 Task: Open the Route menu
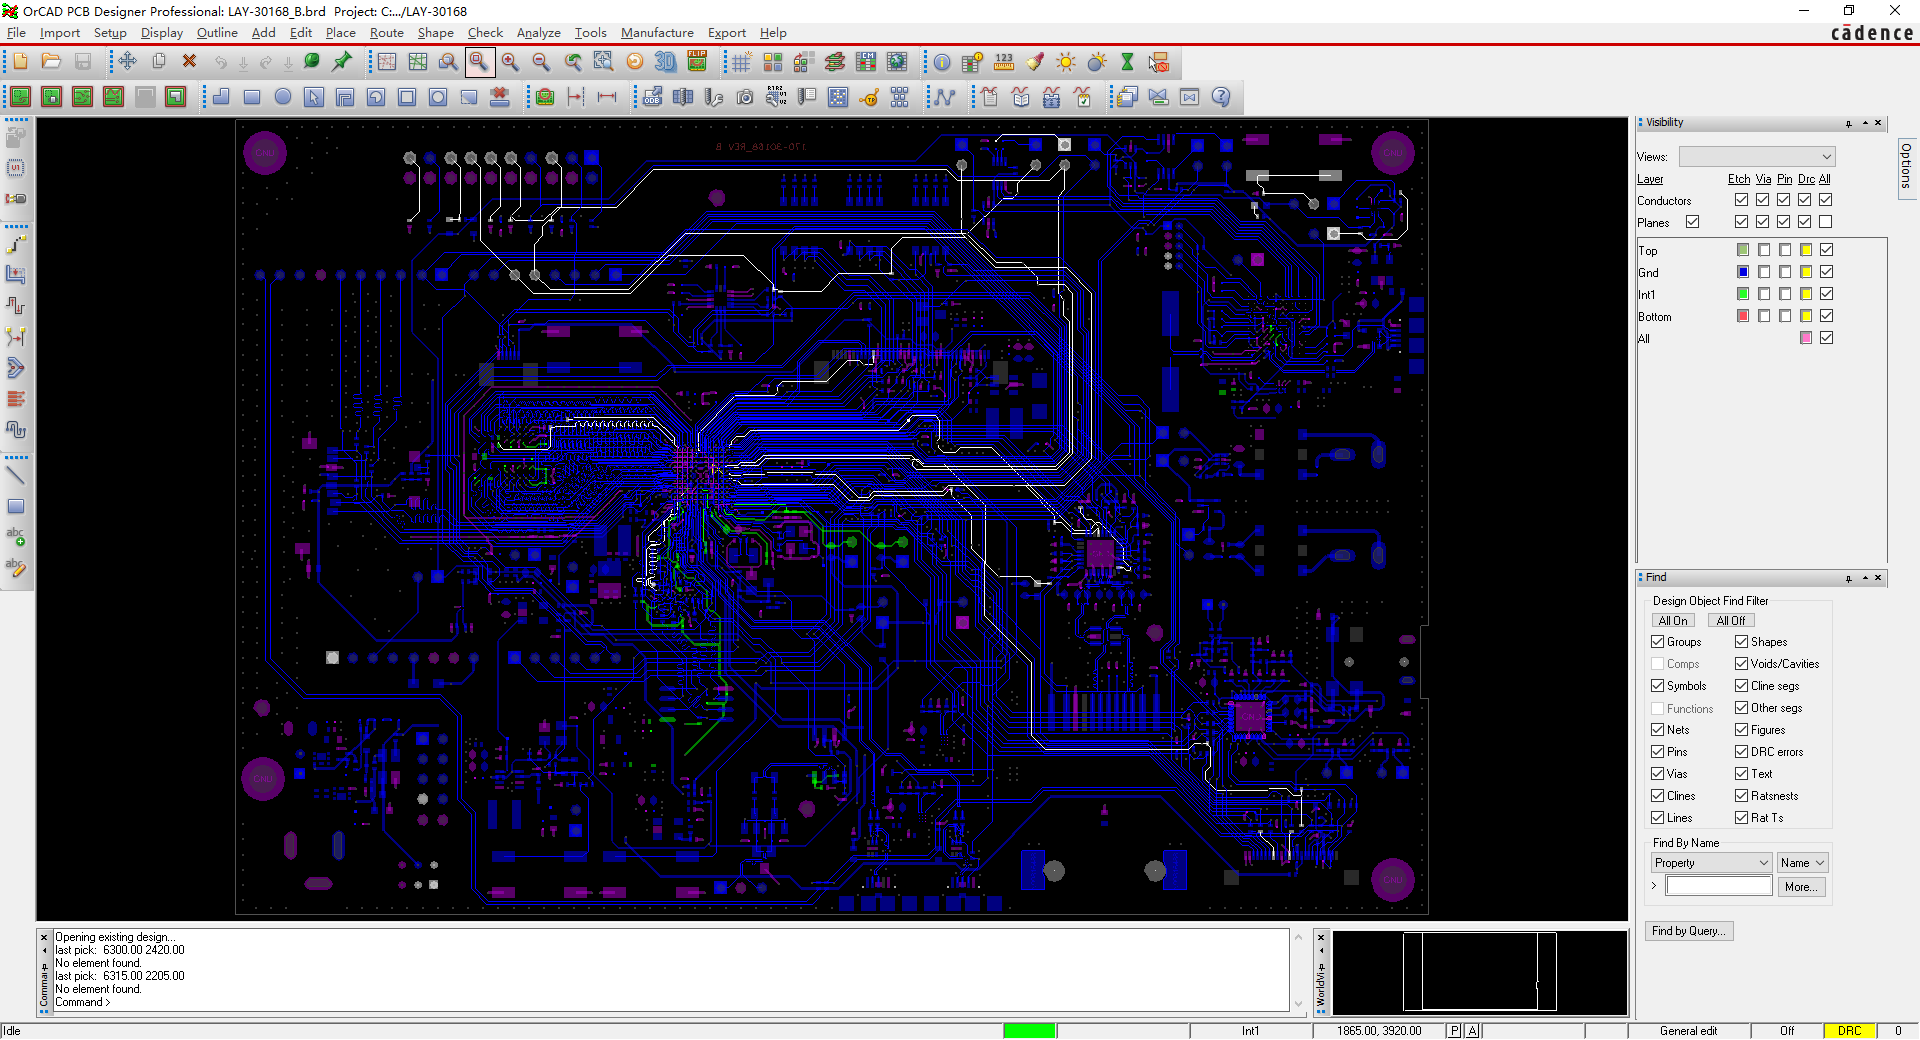coord(386,33)
